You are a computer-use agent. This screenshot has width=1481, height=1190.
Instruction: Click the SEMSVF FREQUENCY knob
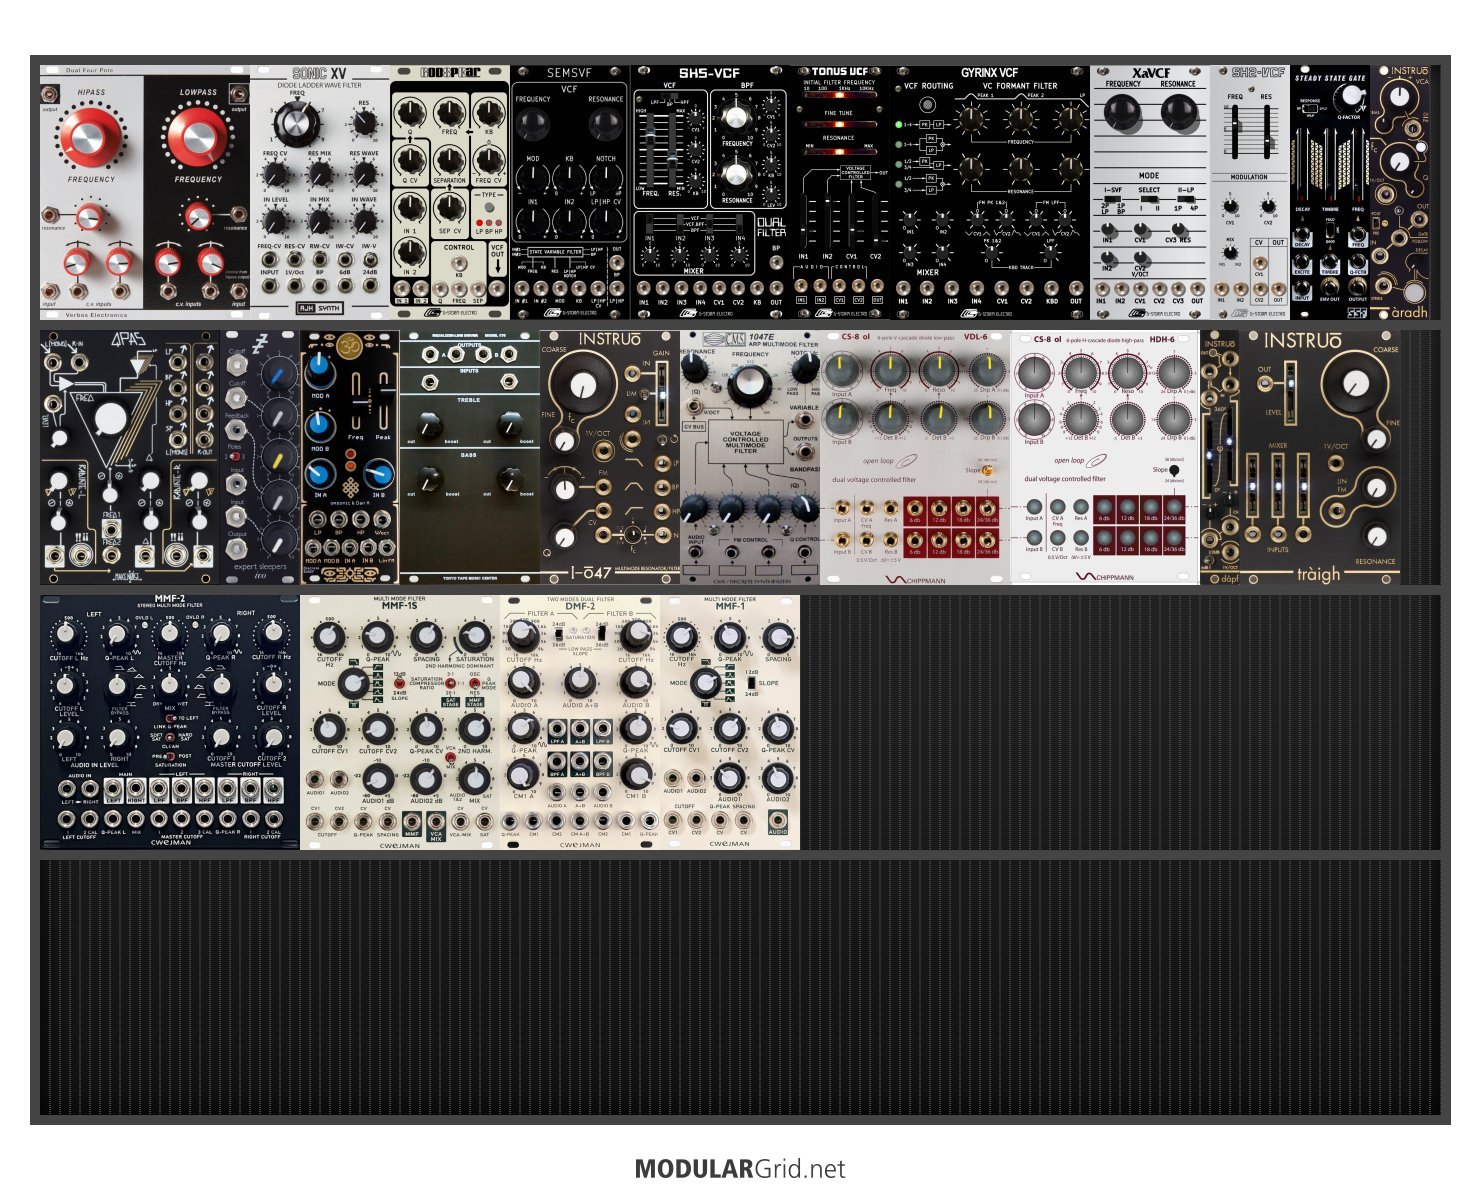click(533, 125)
